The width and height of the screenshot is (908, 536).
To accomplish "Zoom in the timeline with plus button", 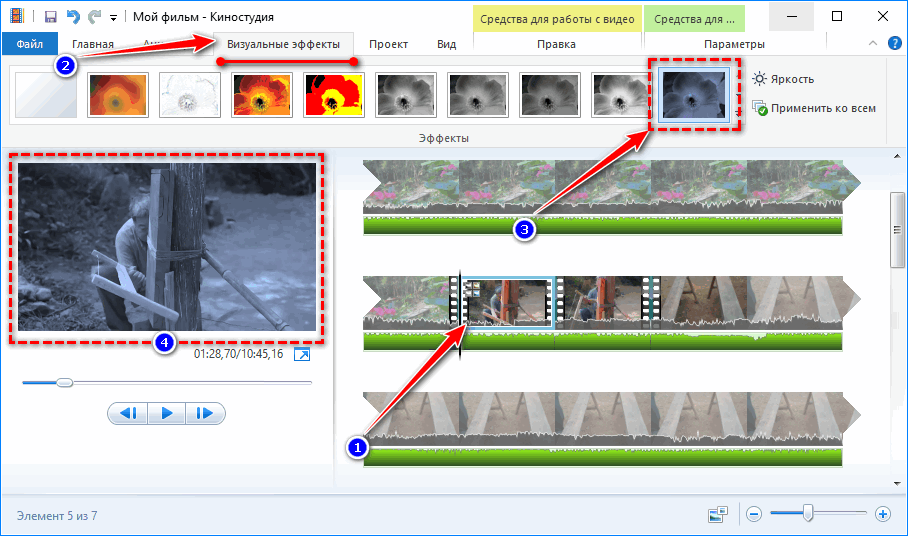I will tap(883, 514).
